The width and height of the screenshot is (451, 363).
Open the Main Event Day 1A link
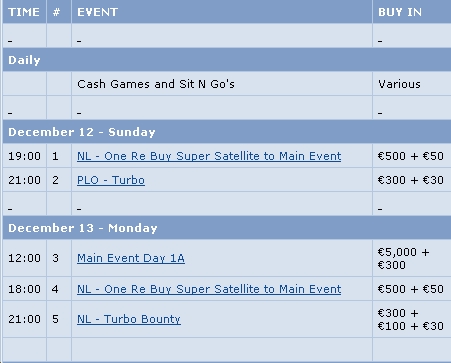pos(131,258)
